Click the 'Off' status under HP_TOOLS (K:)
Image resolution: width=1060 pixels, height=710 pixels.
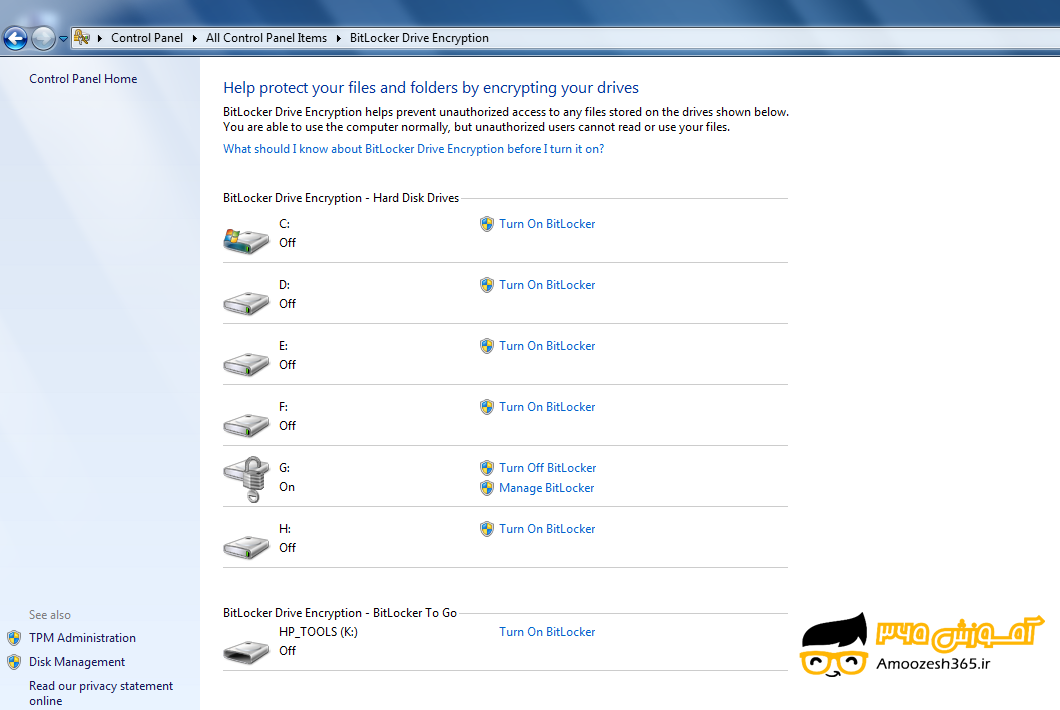(288, 650)
